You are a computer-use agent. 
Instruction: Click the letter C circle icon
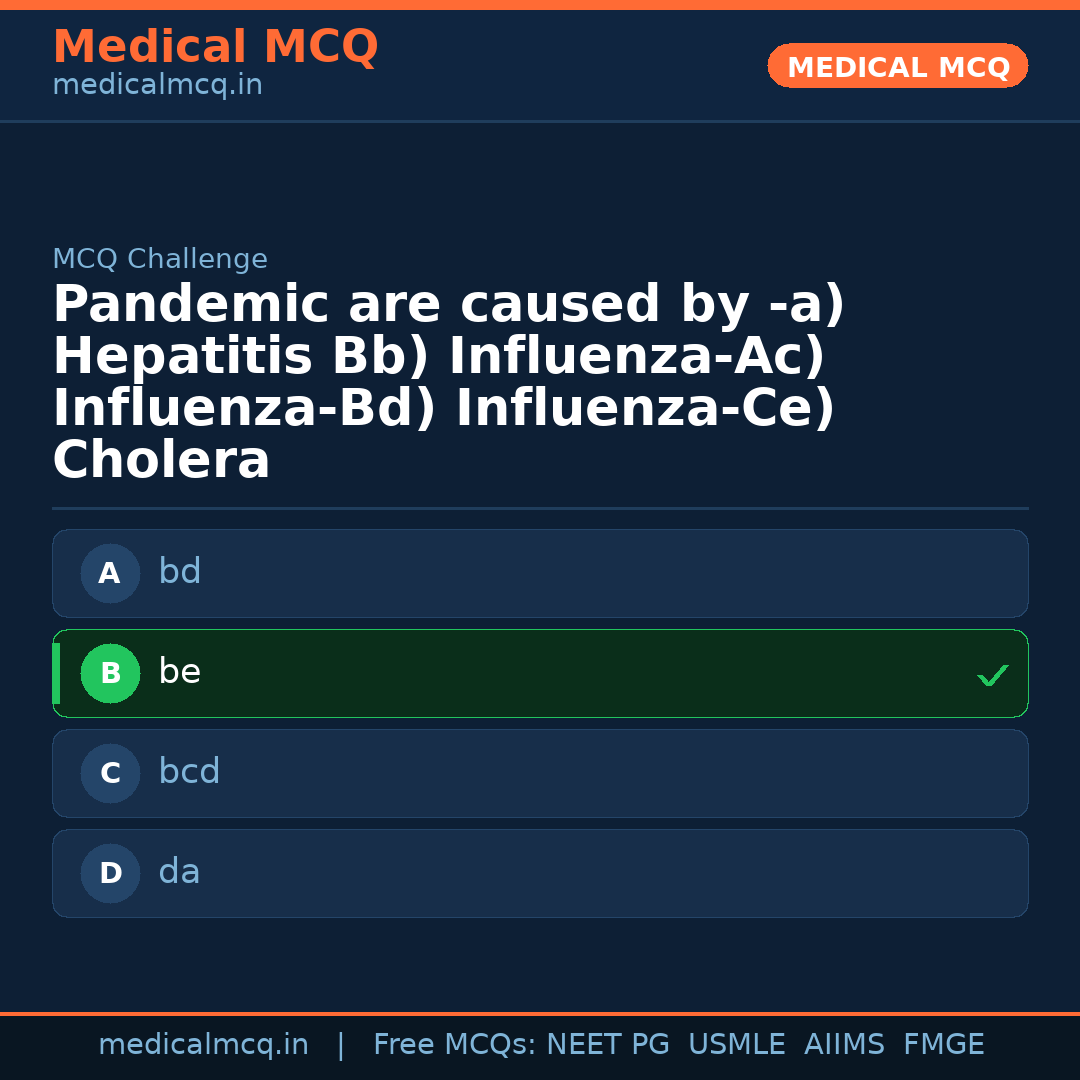tap(110, 774)
